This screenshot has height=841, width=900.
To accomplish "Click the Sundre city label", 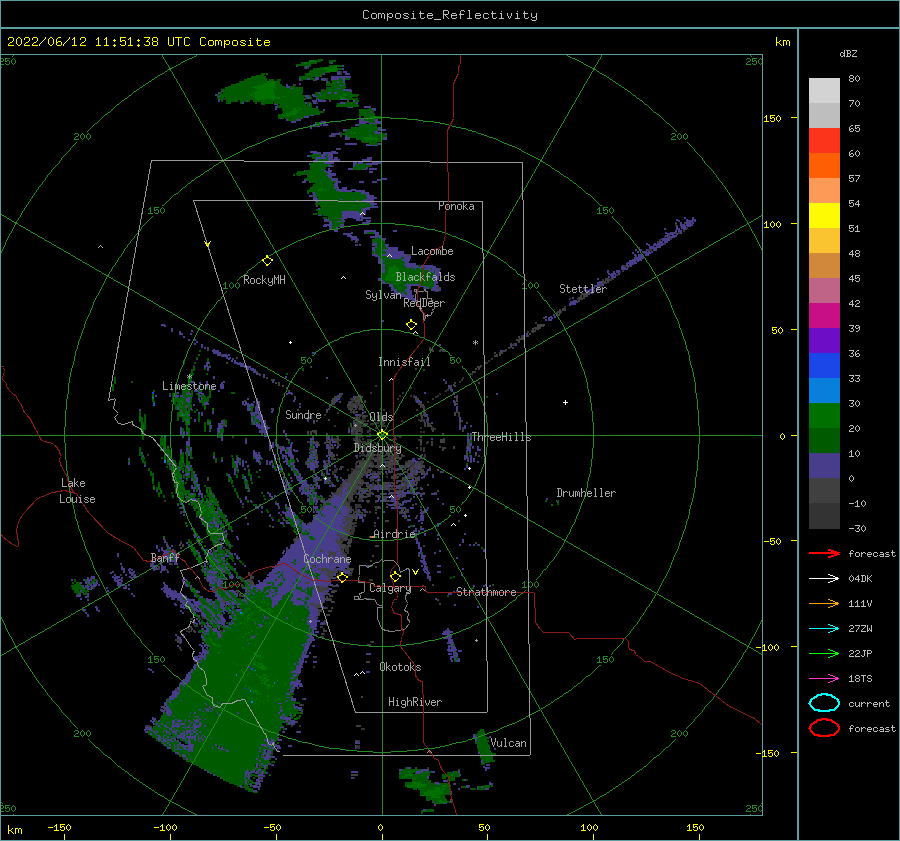I will tap(304, 414).
